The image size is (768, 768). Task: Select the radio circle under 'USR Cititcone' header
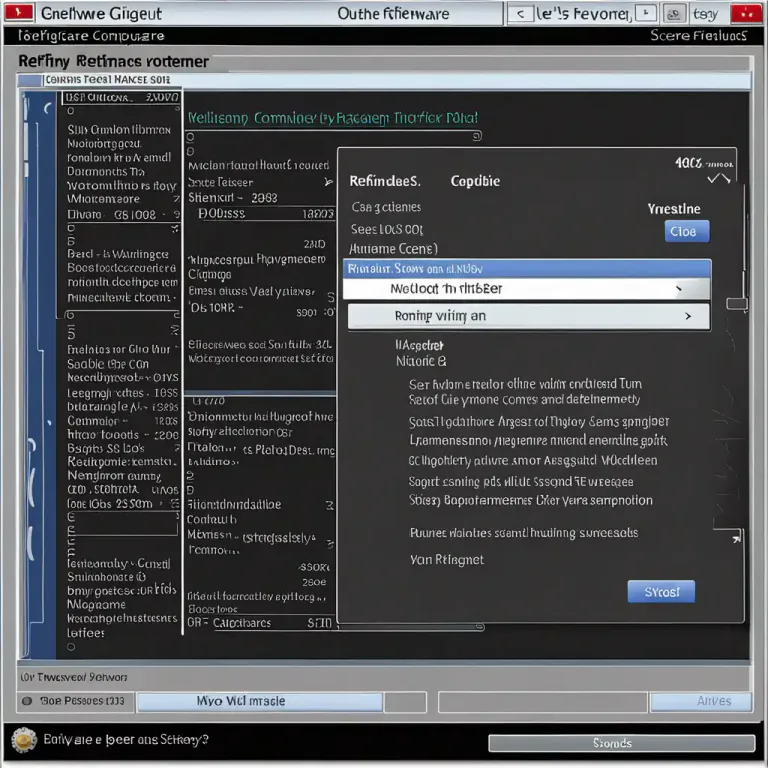point(71,111)
